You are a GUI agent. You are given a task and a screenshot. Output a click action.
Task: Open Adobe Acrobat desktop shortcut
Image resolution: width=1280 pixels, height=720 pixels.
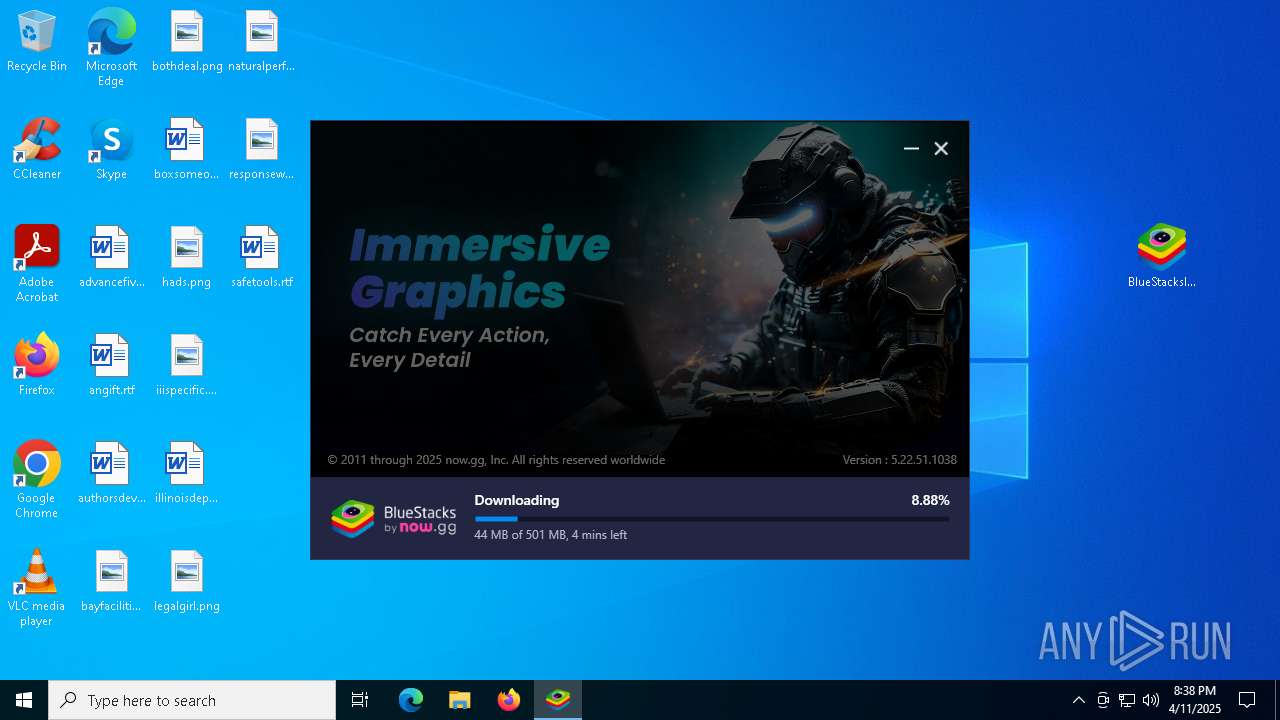(x=37, y=263)
